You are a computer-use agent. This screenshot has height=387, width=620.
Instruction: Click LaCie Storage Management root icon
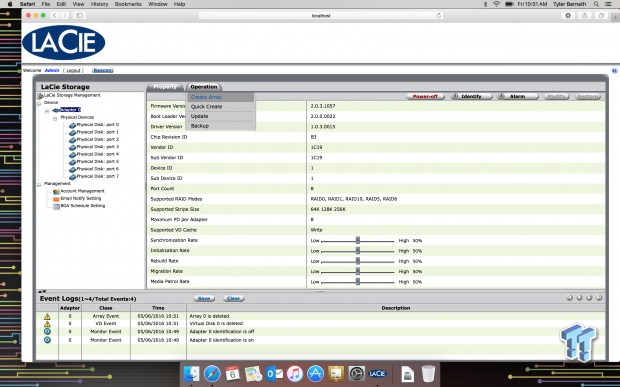point(40,96)
